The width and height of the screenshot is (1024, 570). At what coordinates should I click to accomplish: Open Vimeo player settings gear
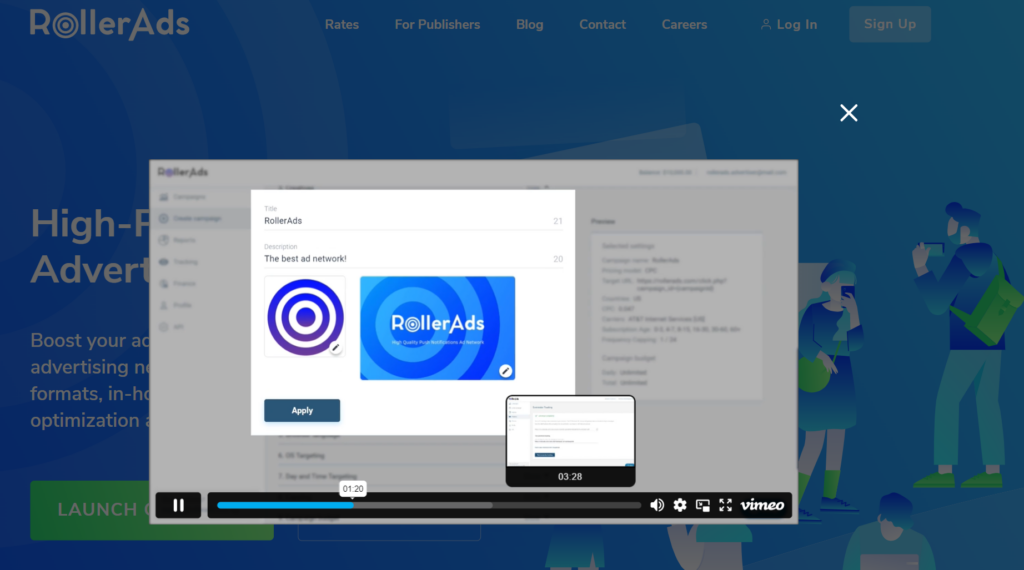tap(680, 505)
